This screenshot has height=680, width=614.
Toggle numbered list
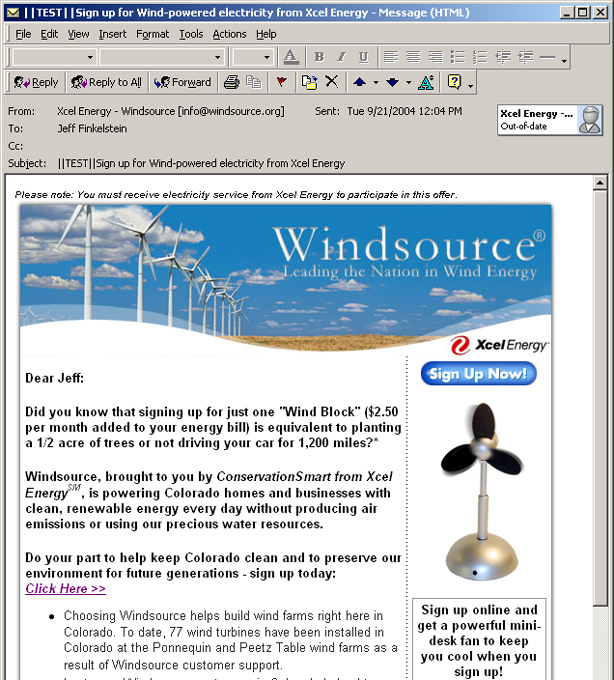[480, 57]
